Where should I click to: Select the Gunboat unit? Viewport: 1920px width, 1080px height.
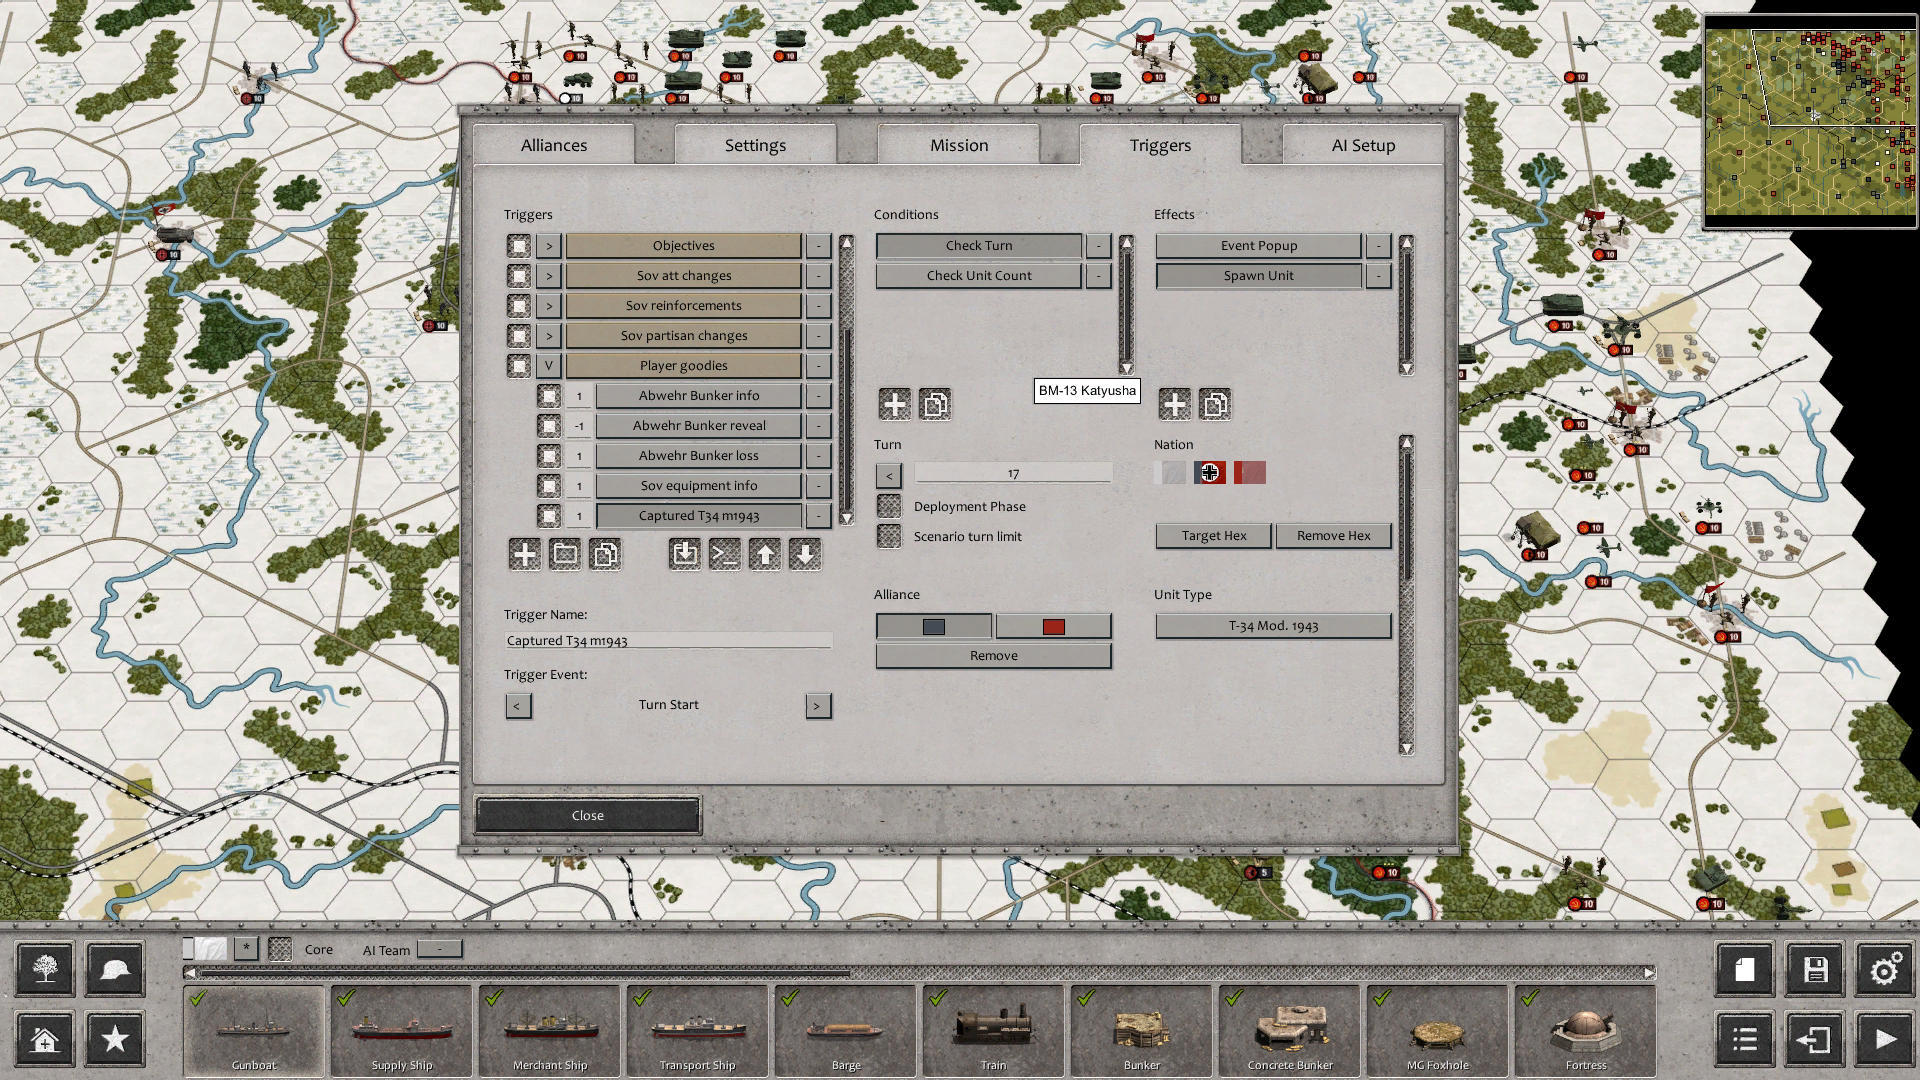coord(254,1031)
